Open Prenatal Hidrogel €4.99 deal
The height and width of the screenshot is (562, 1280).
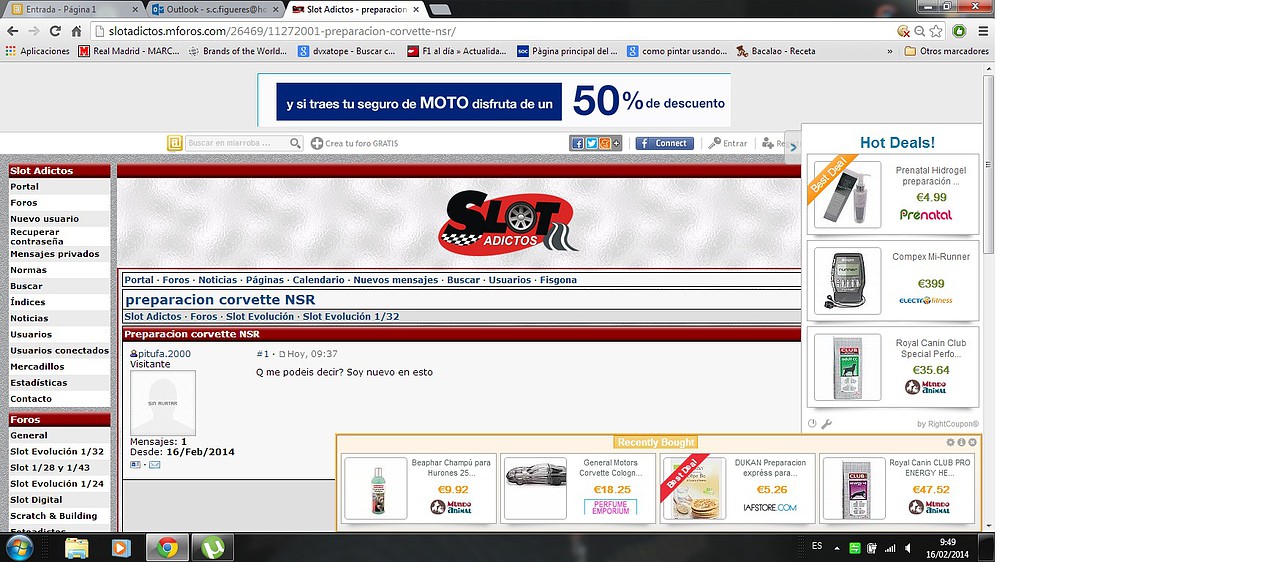893,194
